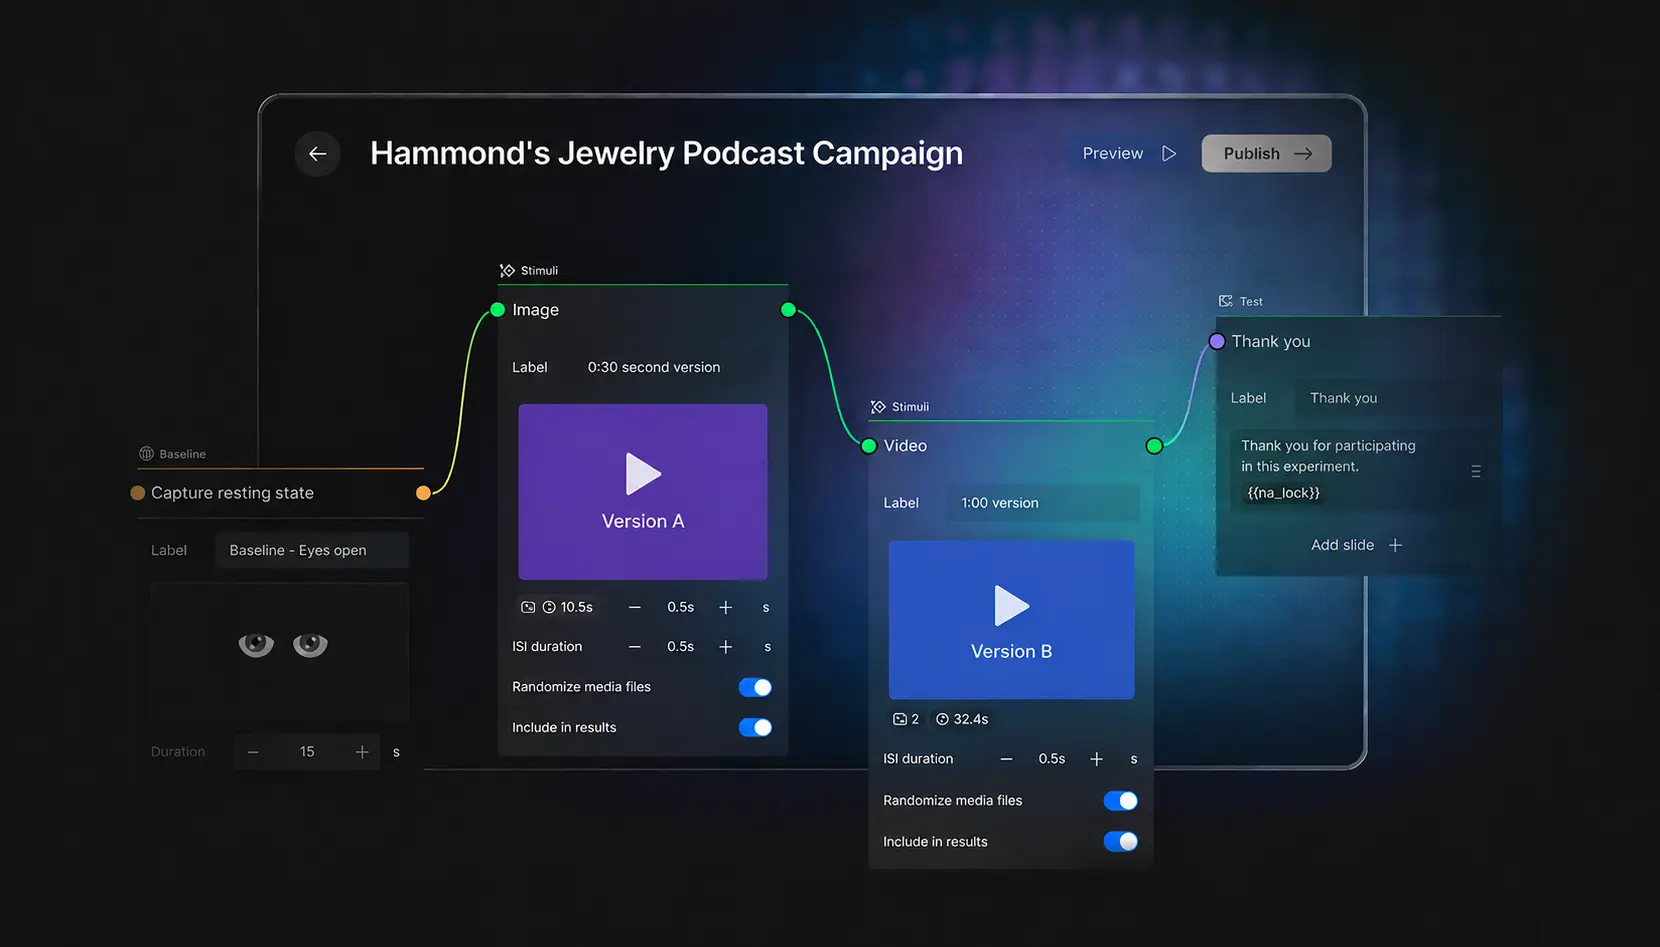
Task: Increase baseline Duration with plus
Action: tap(362, 752)
